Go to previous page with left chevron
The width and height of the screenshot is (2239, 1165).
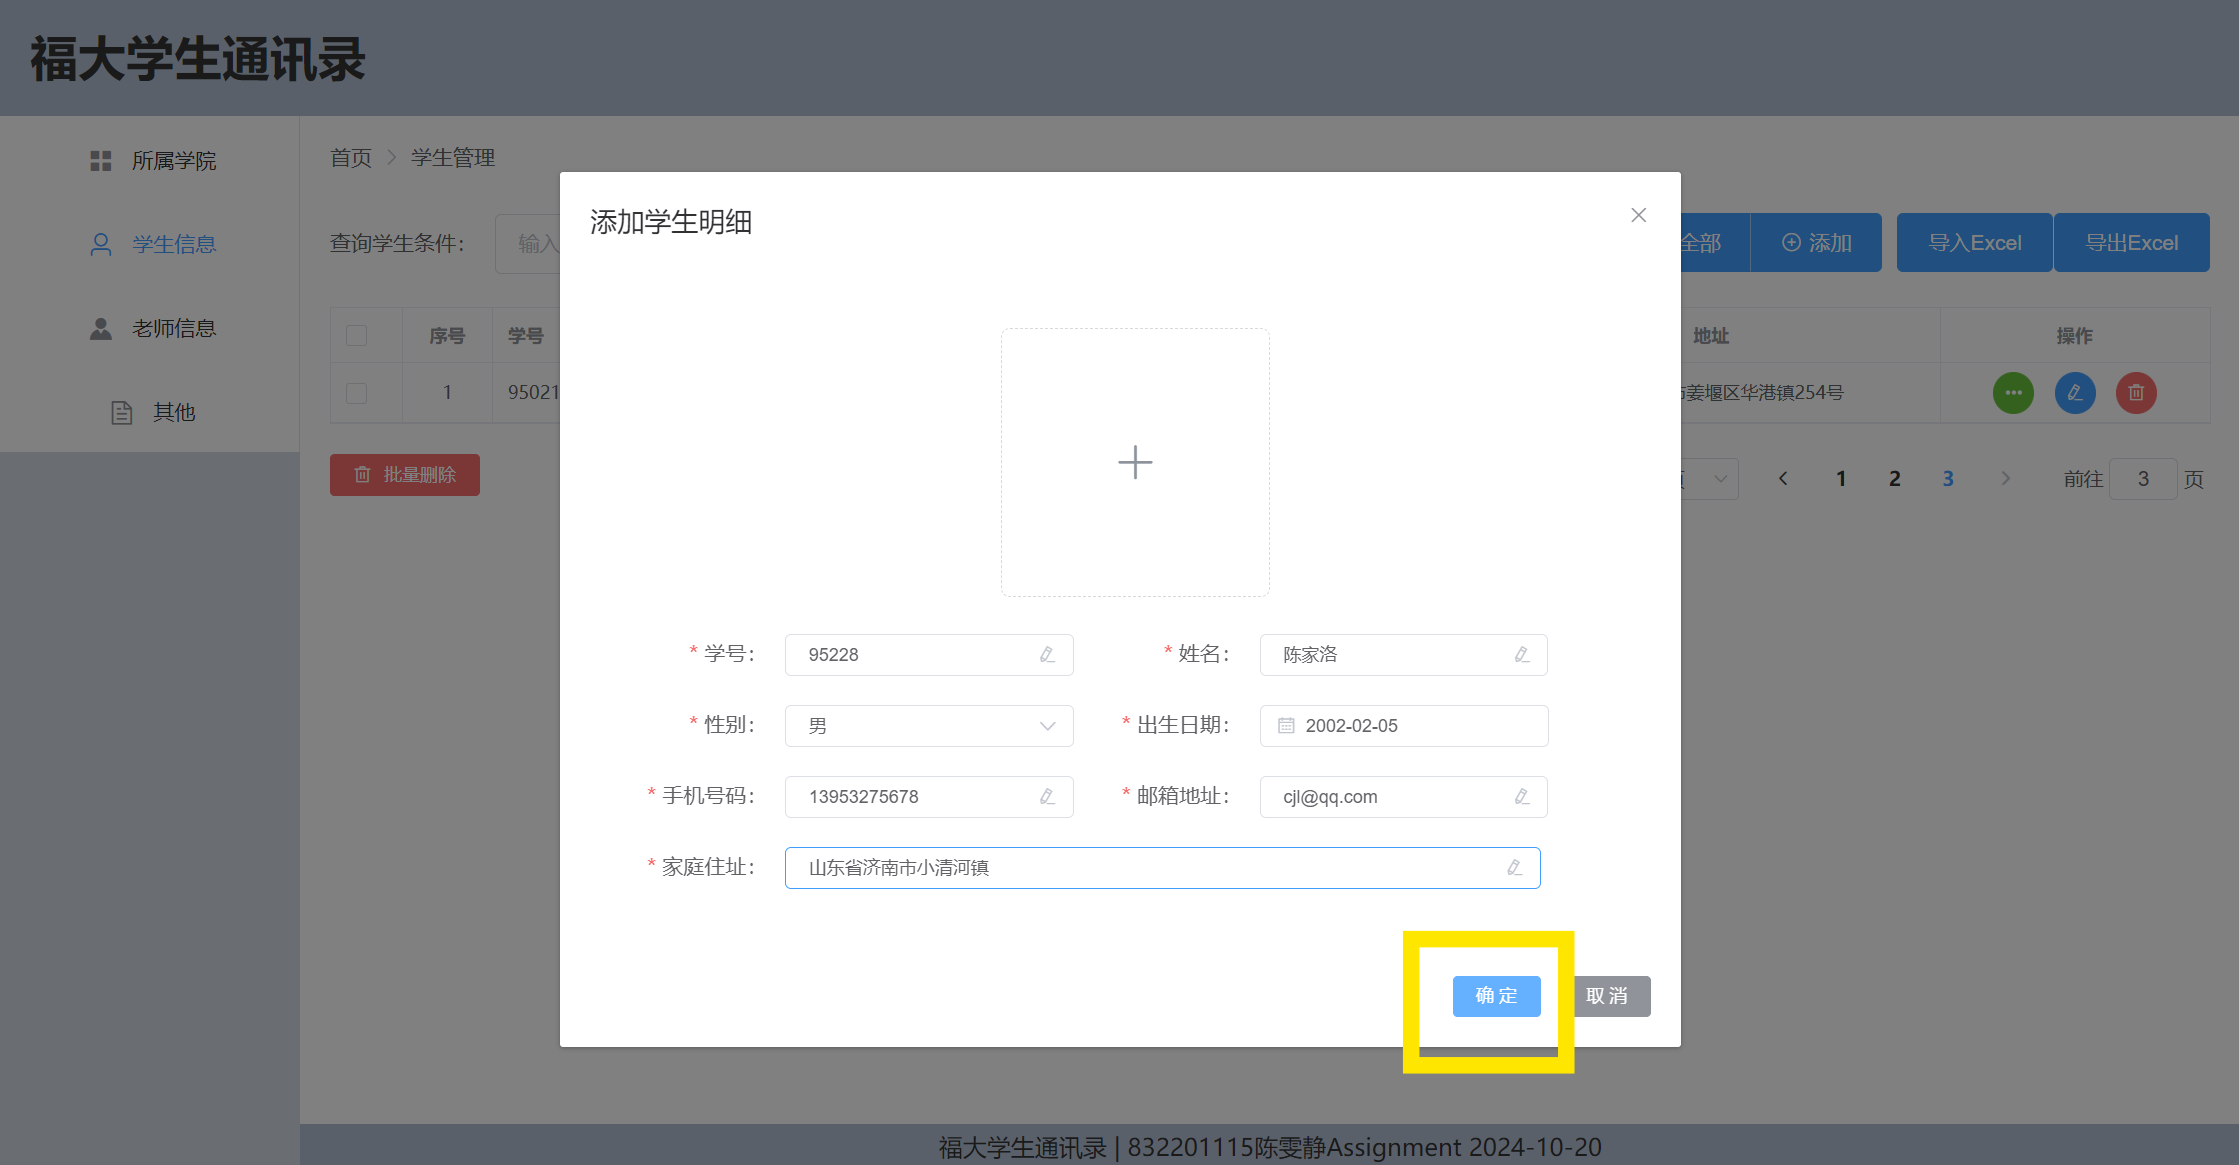point(1783,479)
